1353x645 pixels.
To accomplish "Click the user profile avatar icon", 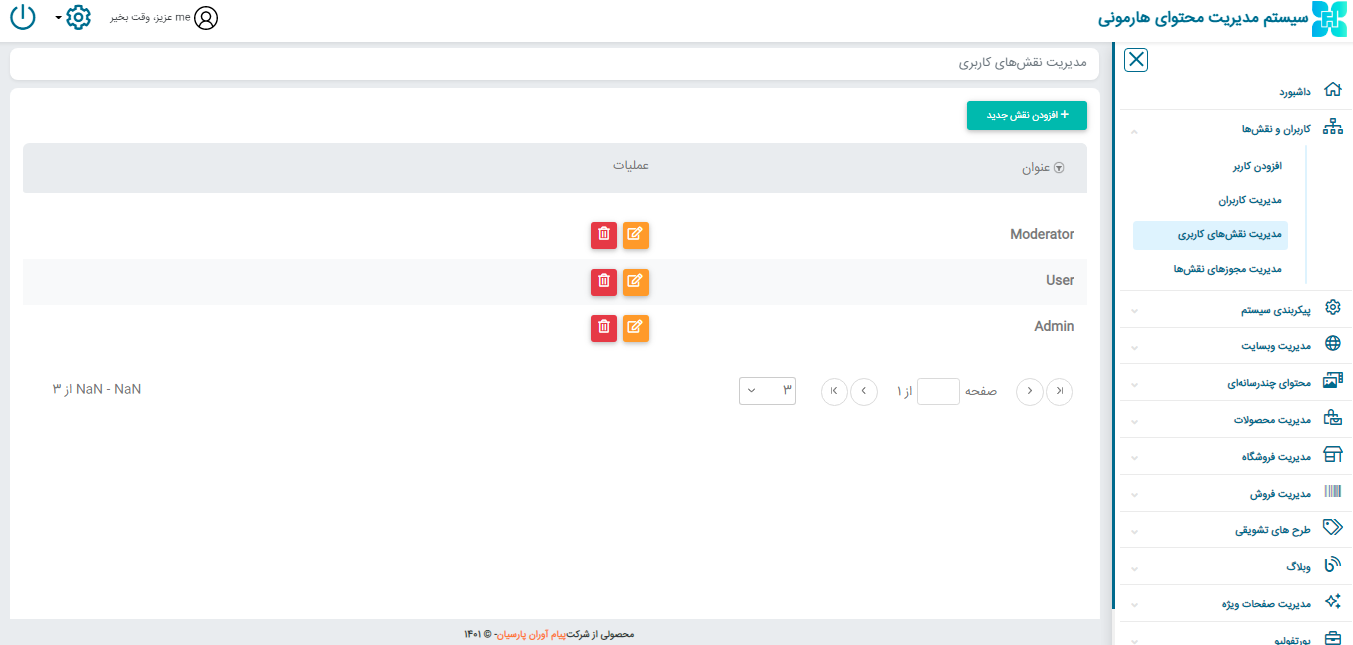I will (205, 18).
